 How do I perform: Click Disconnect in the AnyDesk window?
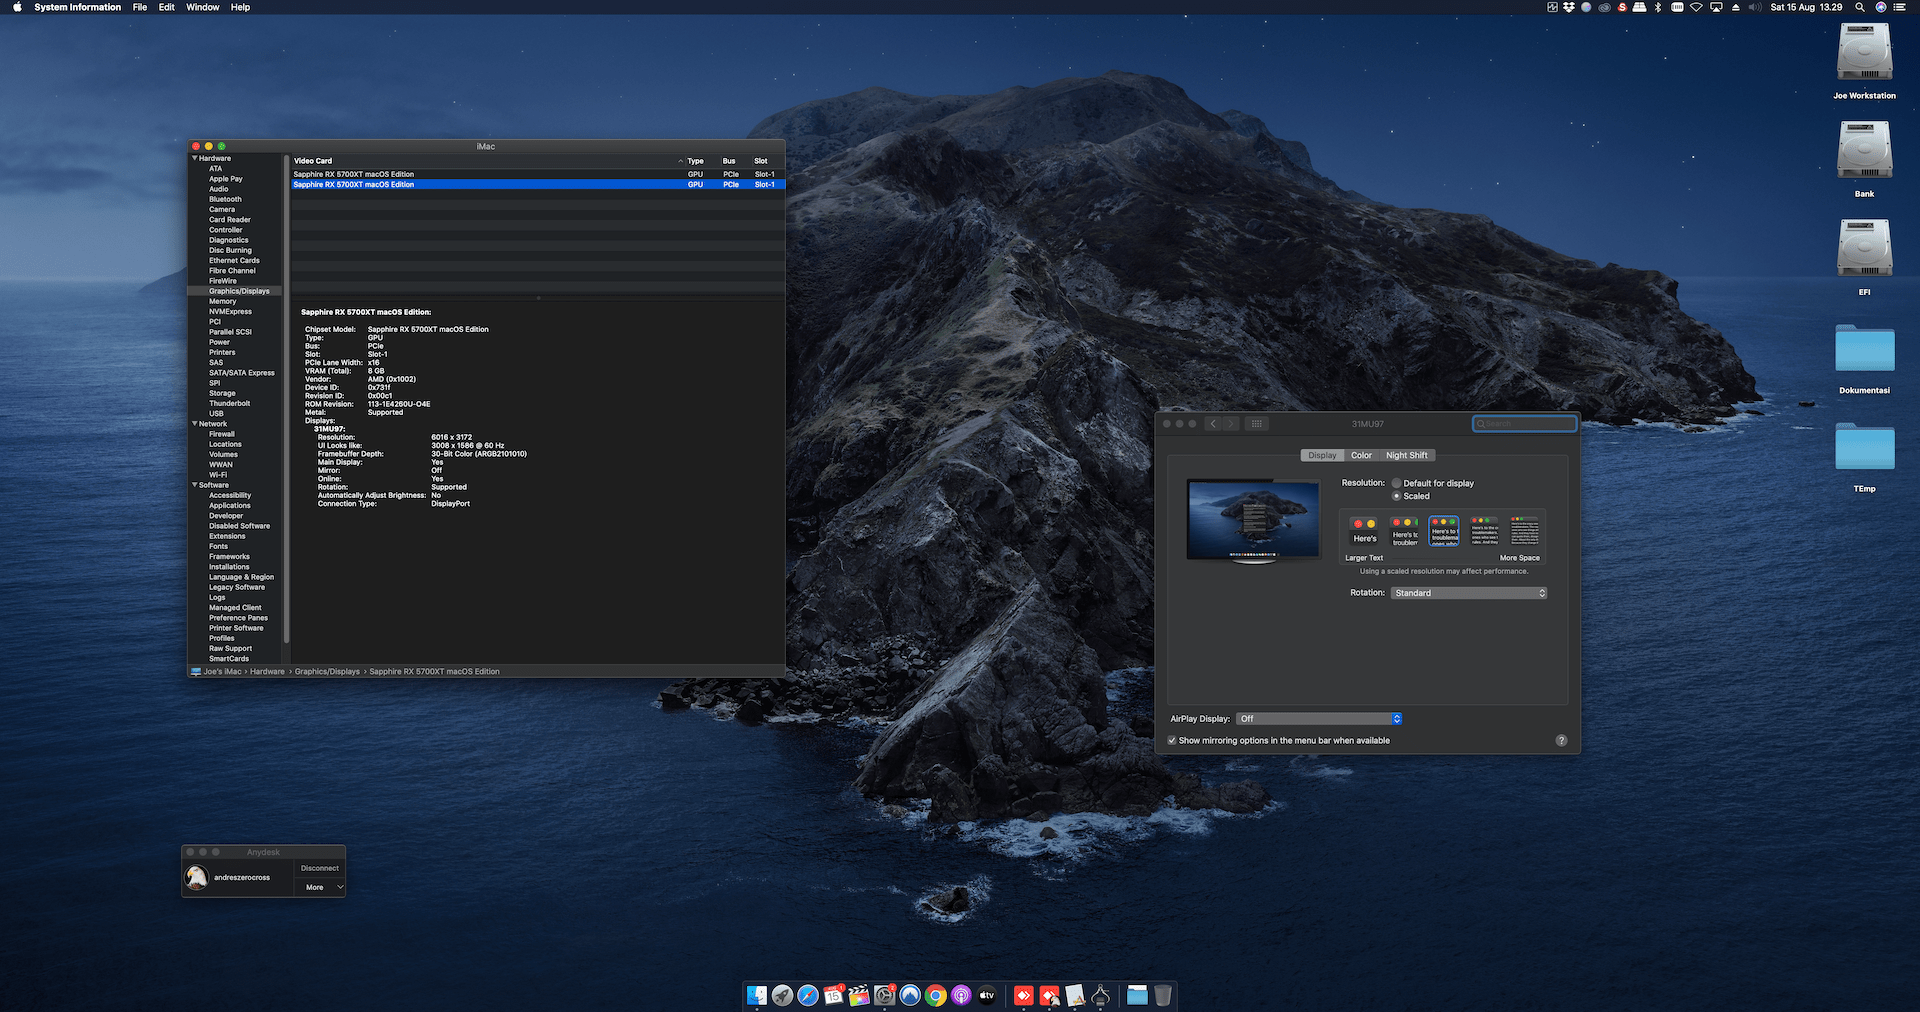pos(319,868)
